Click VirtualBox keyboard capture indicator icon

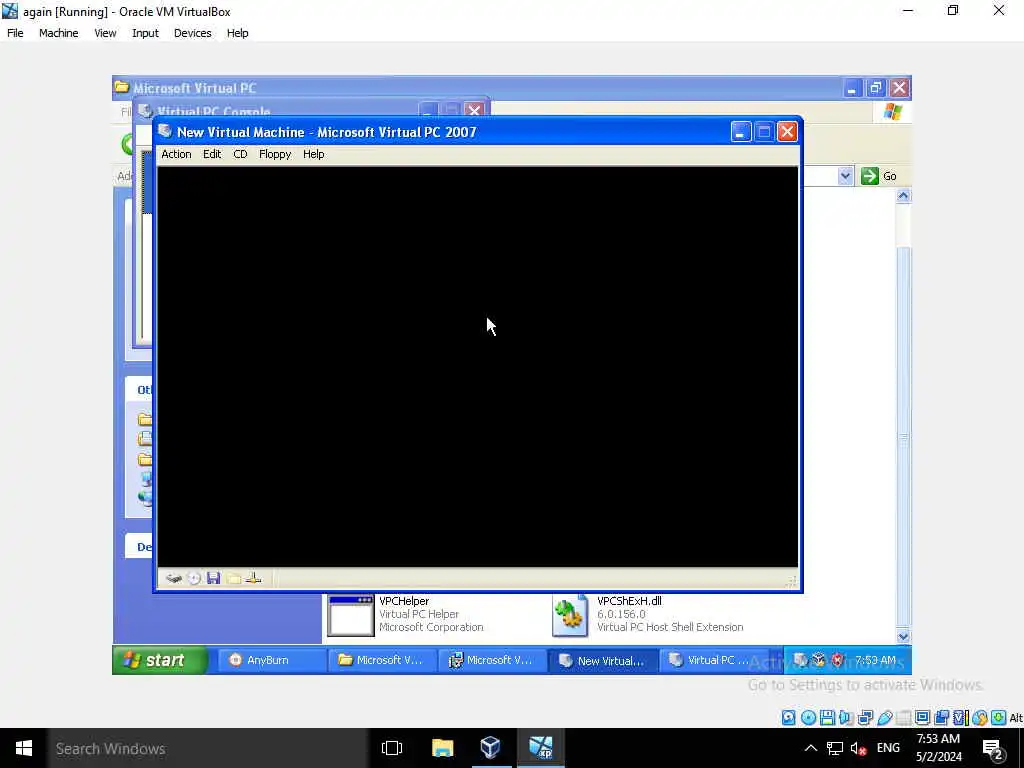999,718
